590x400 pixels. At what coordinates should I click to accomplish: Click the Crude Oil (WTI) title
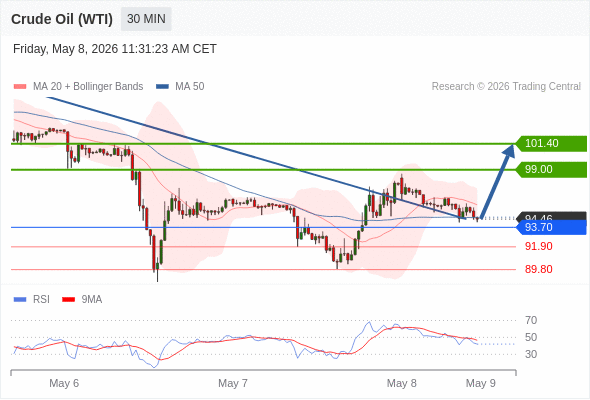coord(62,19)
